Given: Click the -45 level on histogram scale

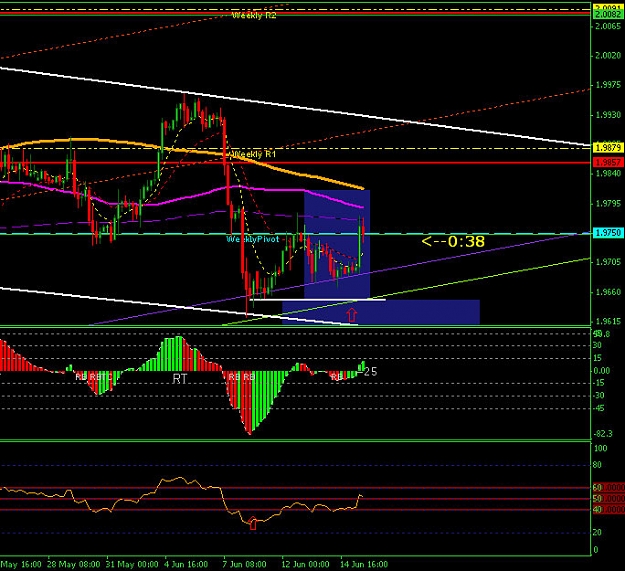Looking at the screenshot, I should click(599, 408).
